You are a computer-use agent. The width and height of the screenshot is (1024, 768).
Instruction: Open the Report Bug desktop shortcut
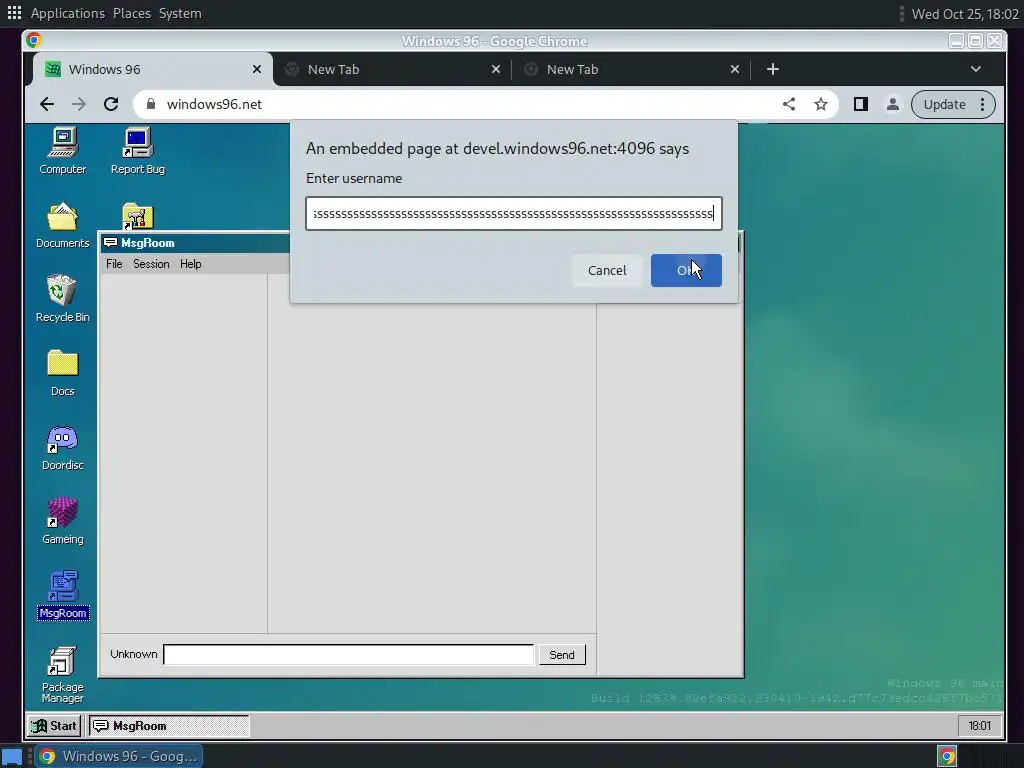(x=138, y=152)
